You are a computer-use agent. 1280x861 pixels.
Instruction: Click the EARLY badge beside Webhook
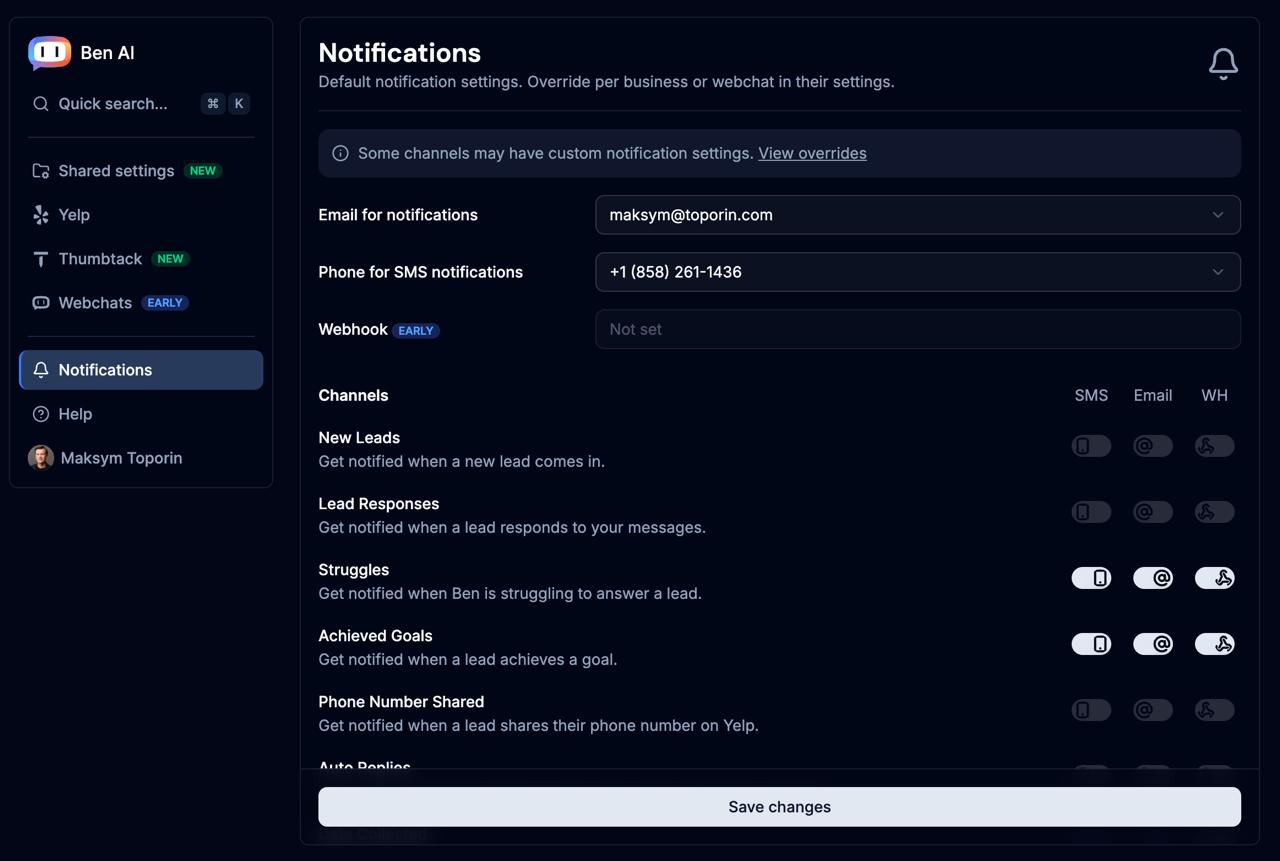coord(416,330)
